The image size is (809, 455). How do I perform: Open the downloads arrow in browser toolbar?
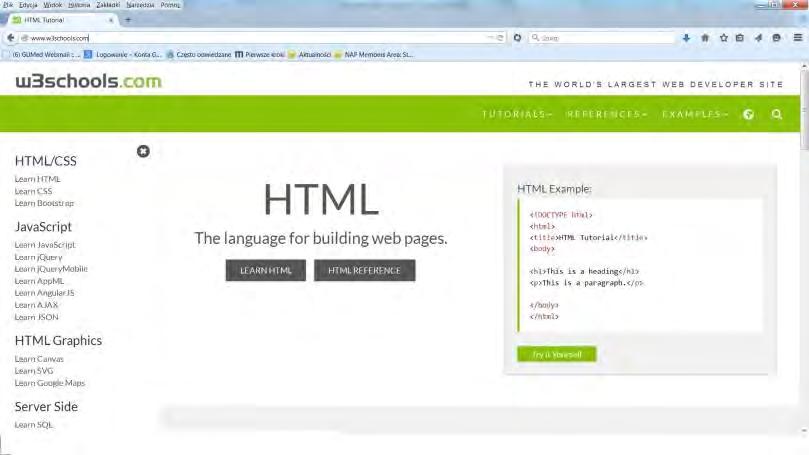pyautogui.click(x=686, y=38)
